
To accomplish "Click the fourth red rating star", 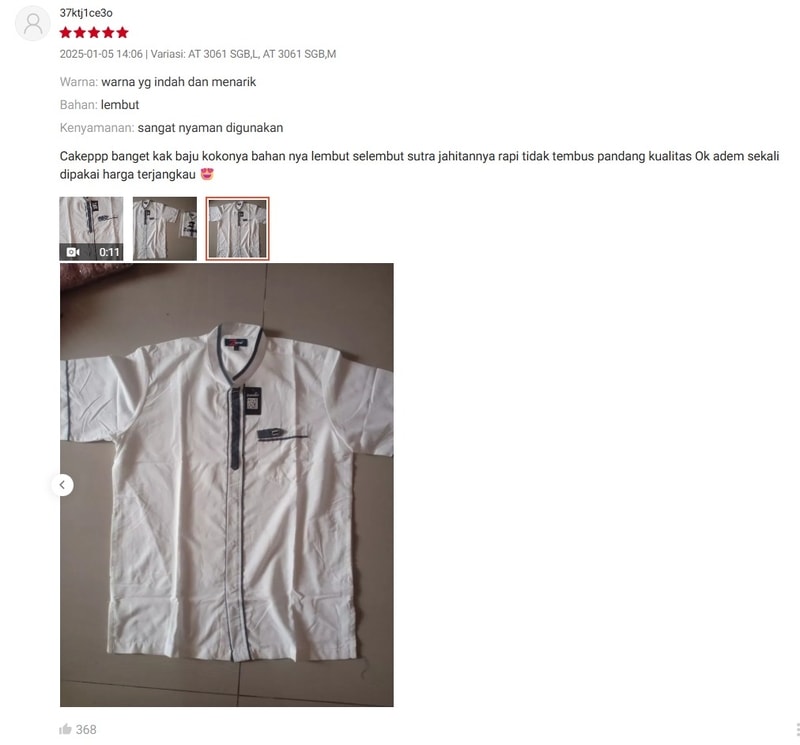I will pos(108,33).
